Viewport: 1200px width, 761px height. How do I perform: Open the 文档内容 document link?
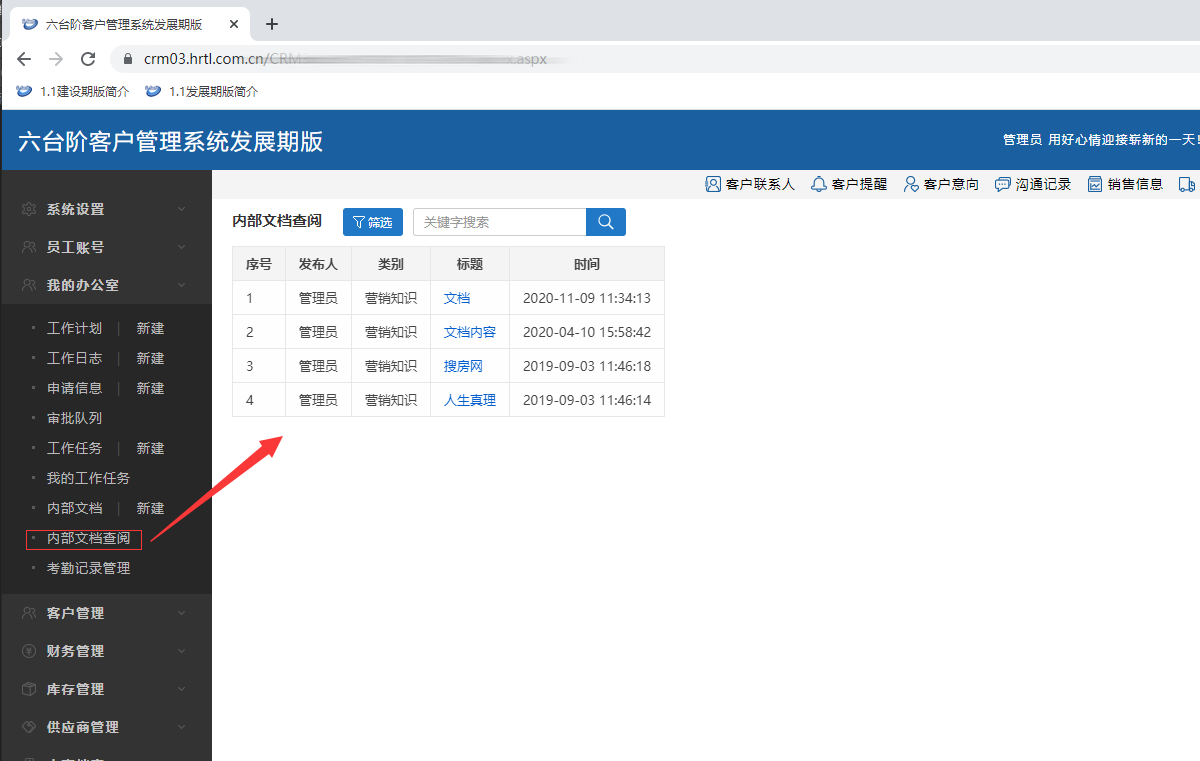[470, 332]
